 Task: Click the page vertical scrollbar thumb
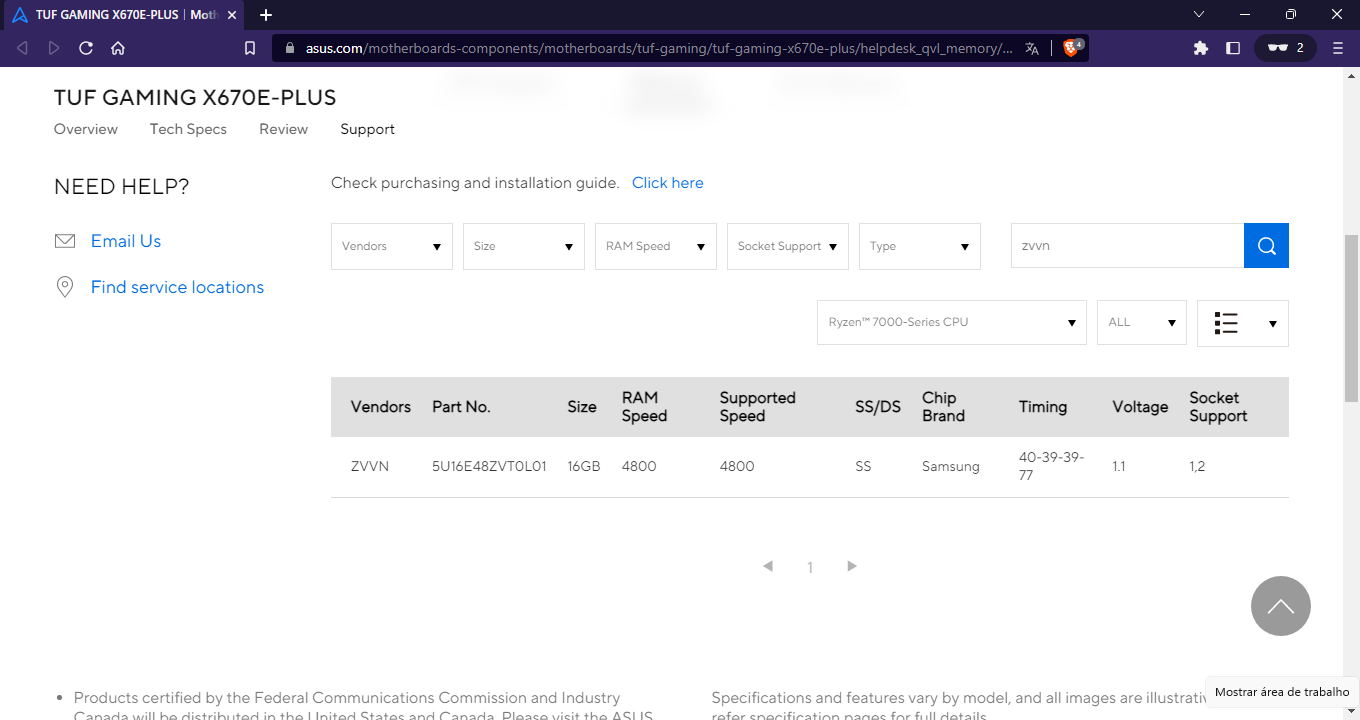coord(1351,318)
